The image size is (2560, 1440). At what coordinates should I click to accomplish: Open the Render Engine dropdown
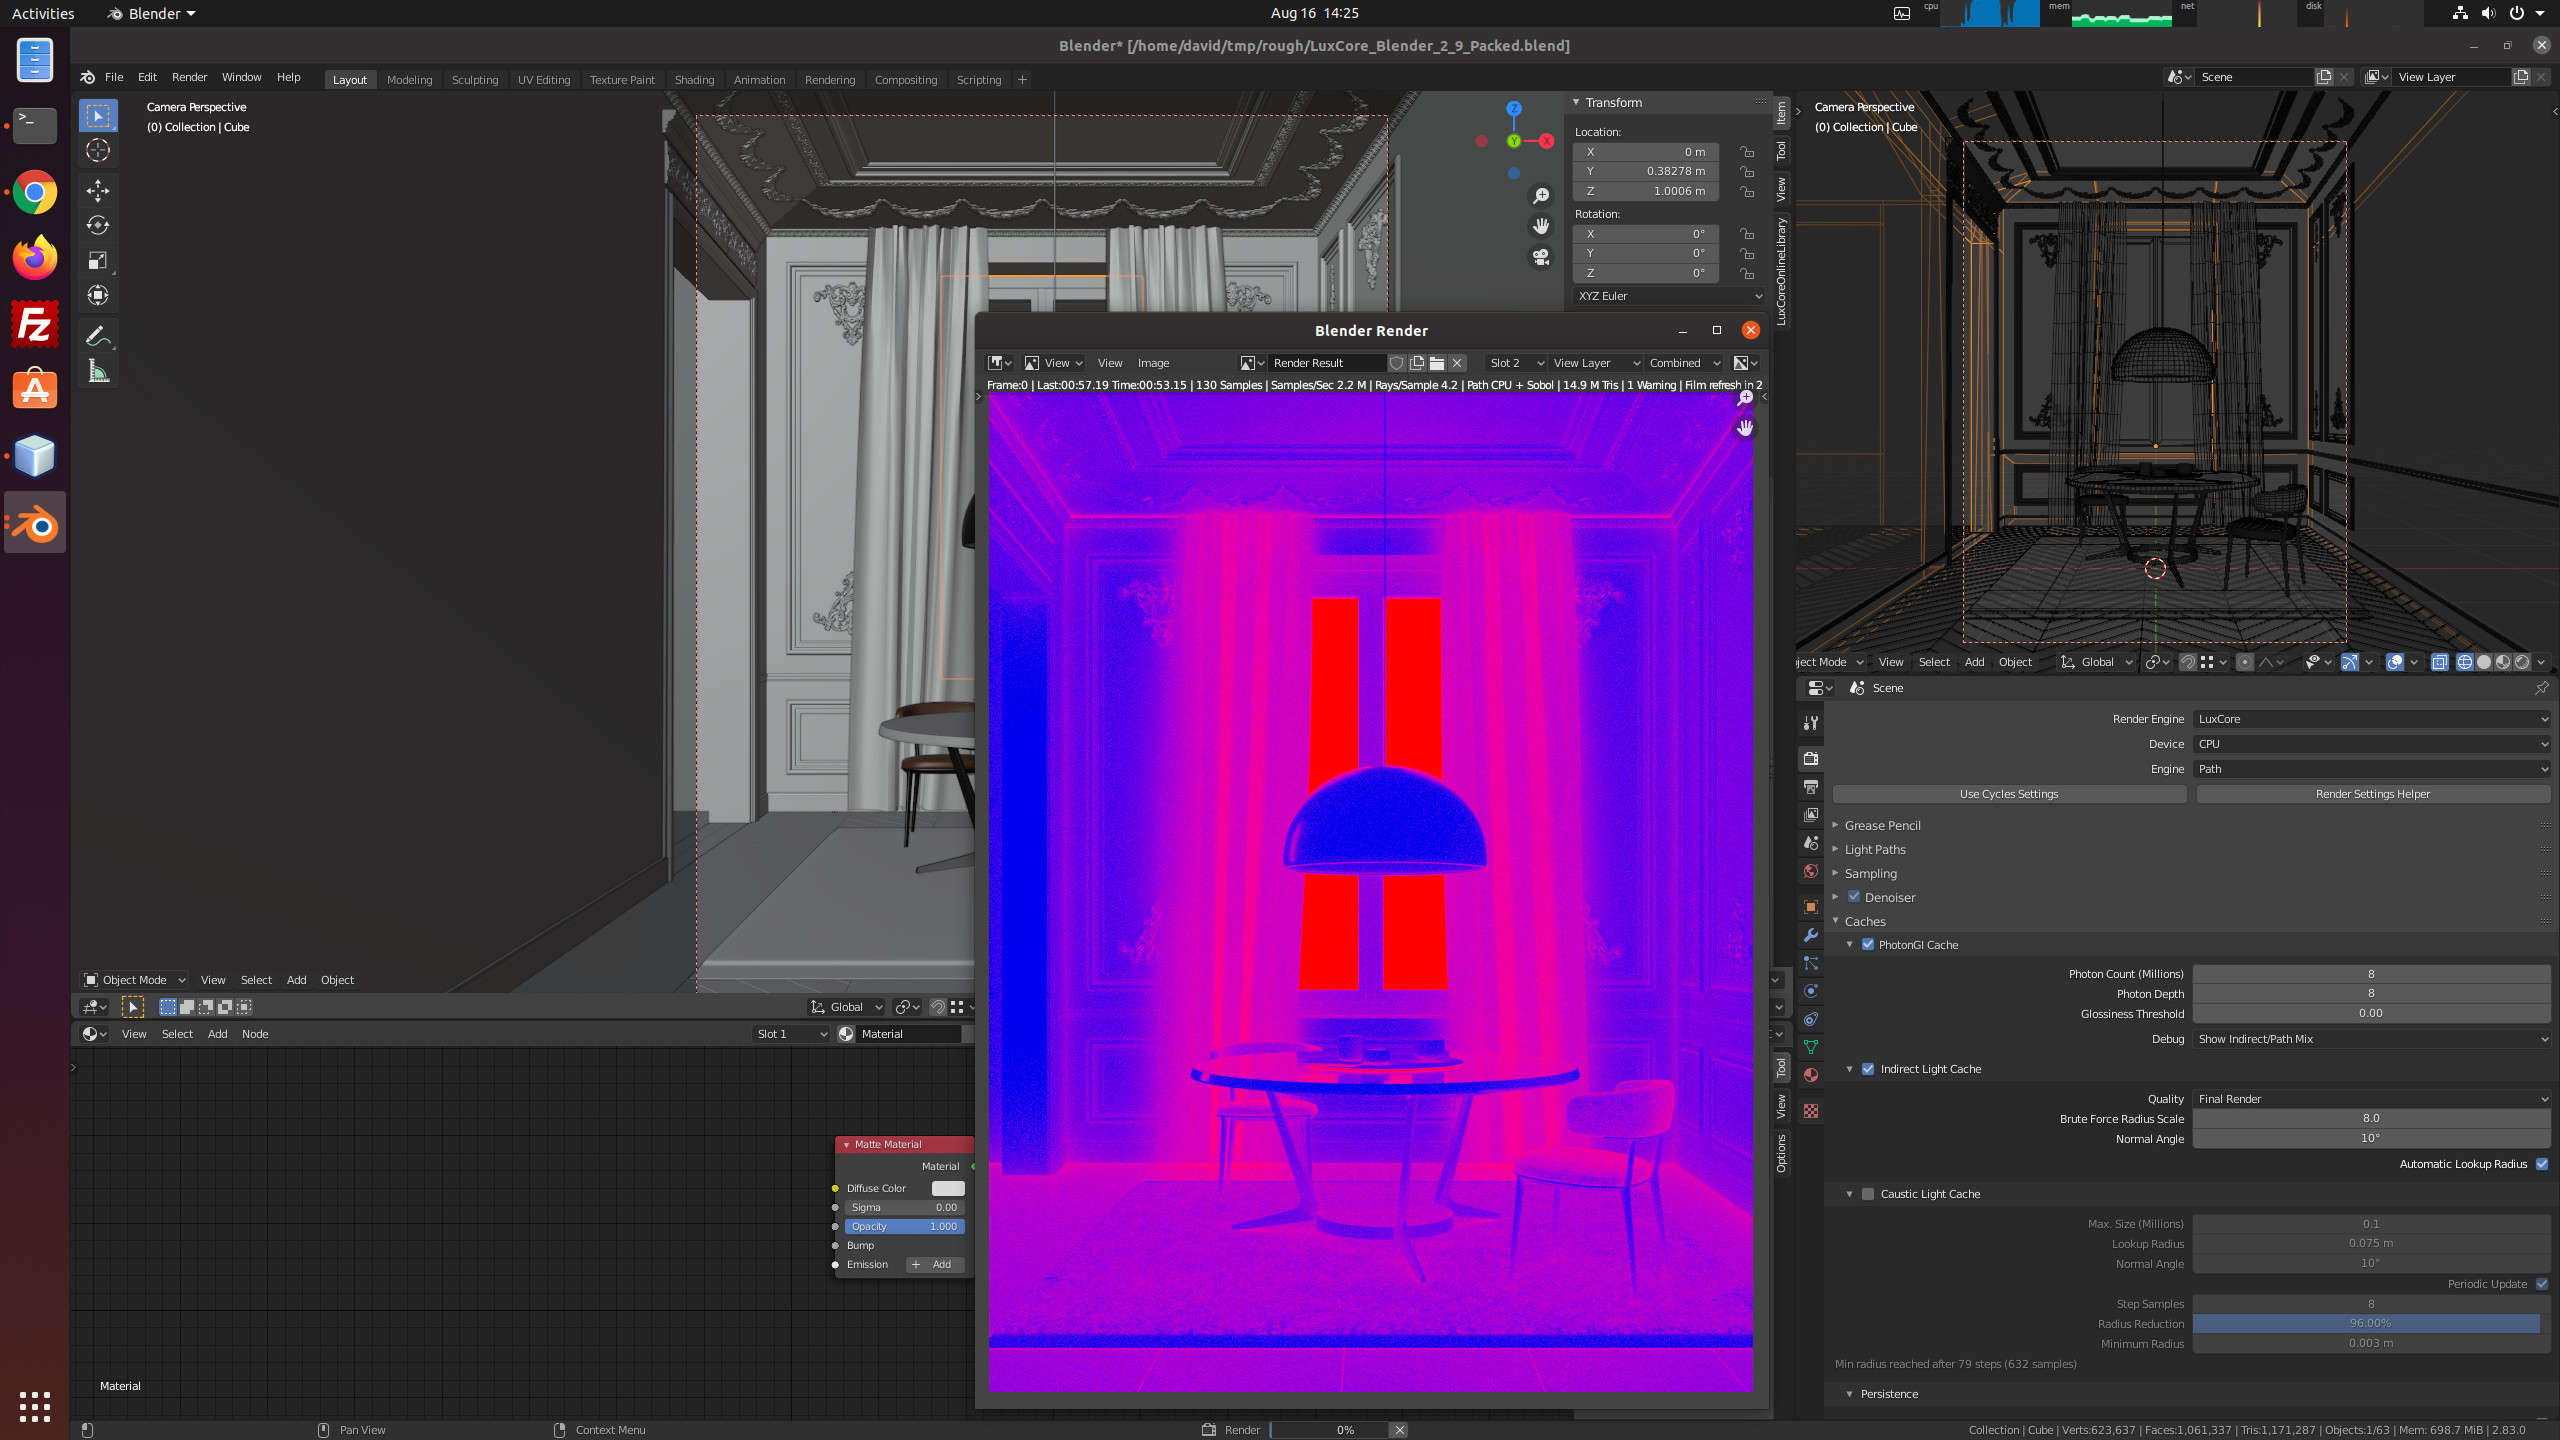pyautogui.click(x=2370, y=719)
